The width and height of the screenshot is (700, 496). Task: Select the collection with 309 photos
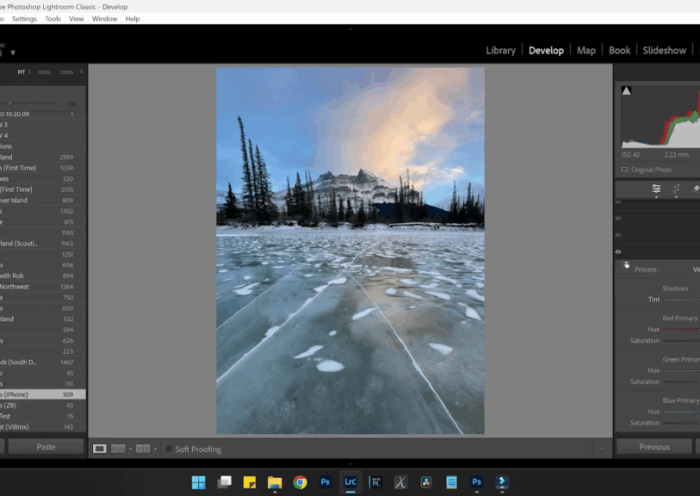click(42, 395)
